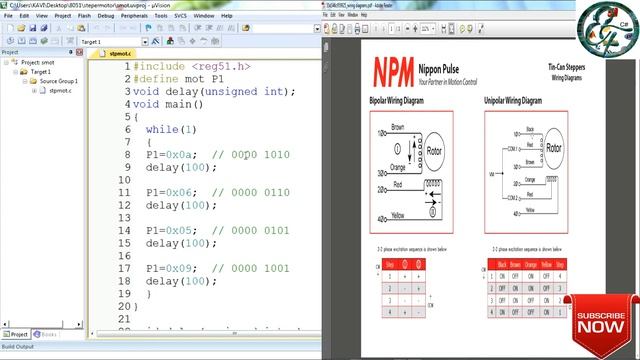This screenshot has width=640, height=360.
Task: Click code line 'P1=0x09;' in editor
Action: coord(171,269)
